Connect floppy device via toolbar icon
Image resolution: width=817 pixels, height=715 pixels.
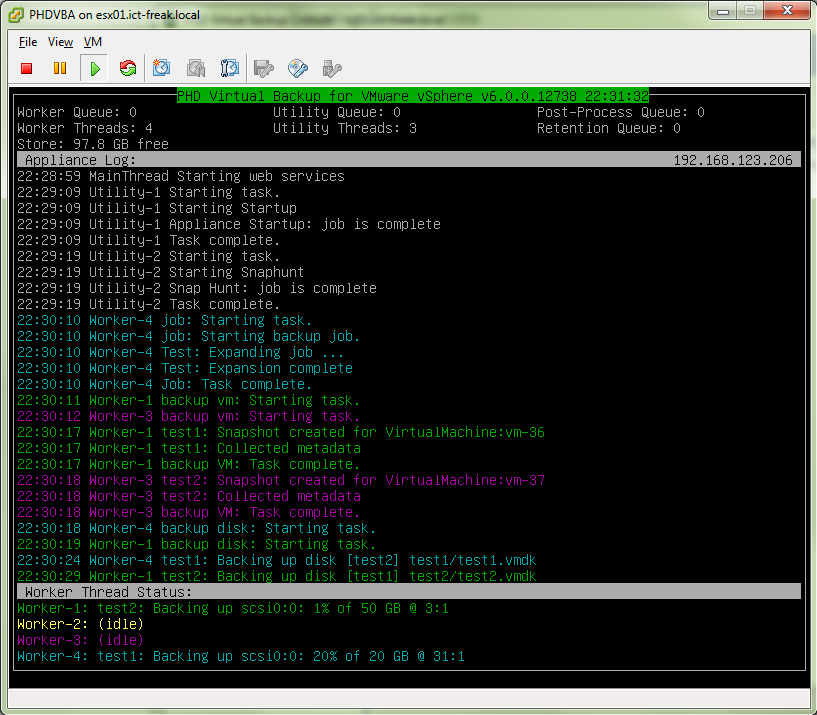tap(264, 68)
